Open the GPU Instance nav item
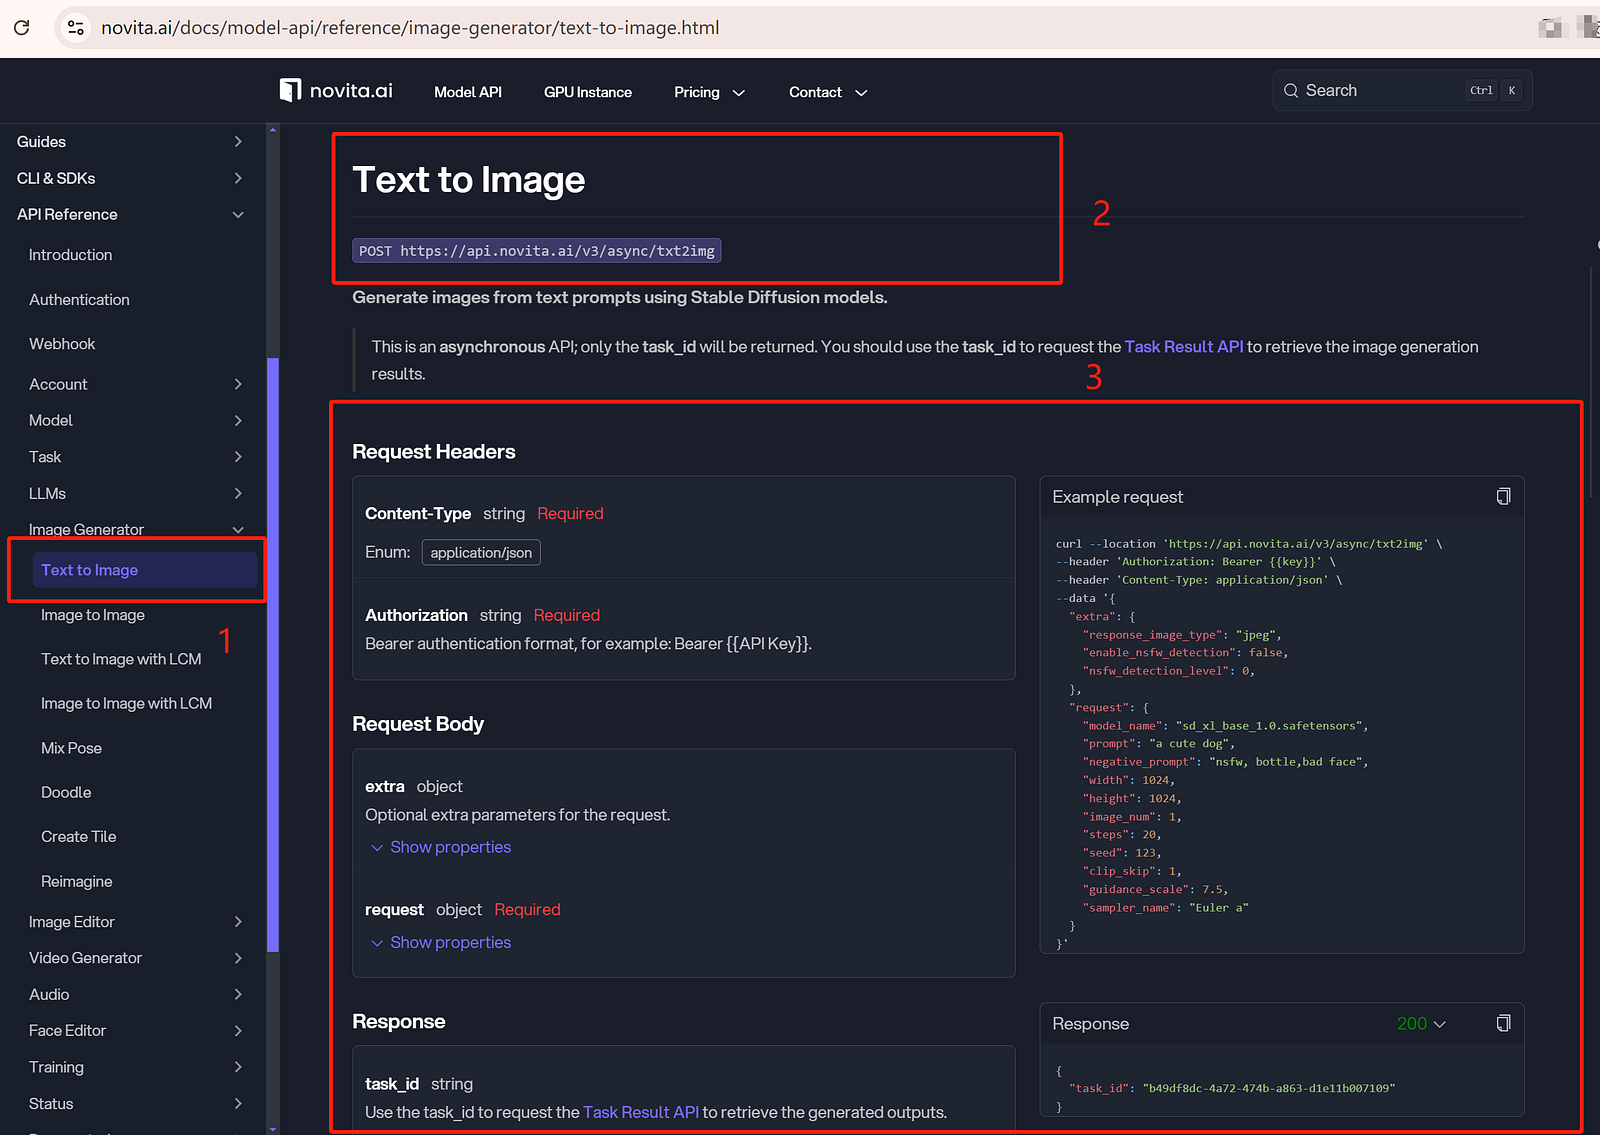This screenshot has width=1600, height=1135. pos(588,92)
